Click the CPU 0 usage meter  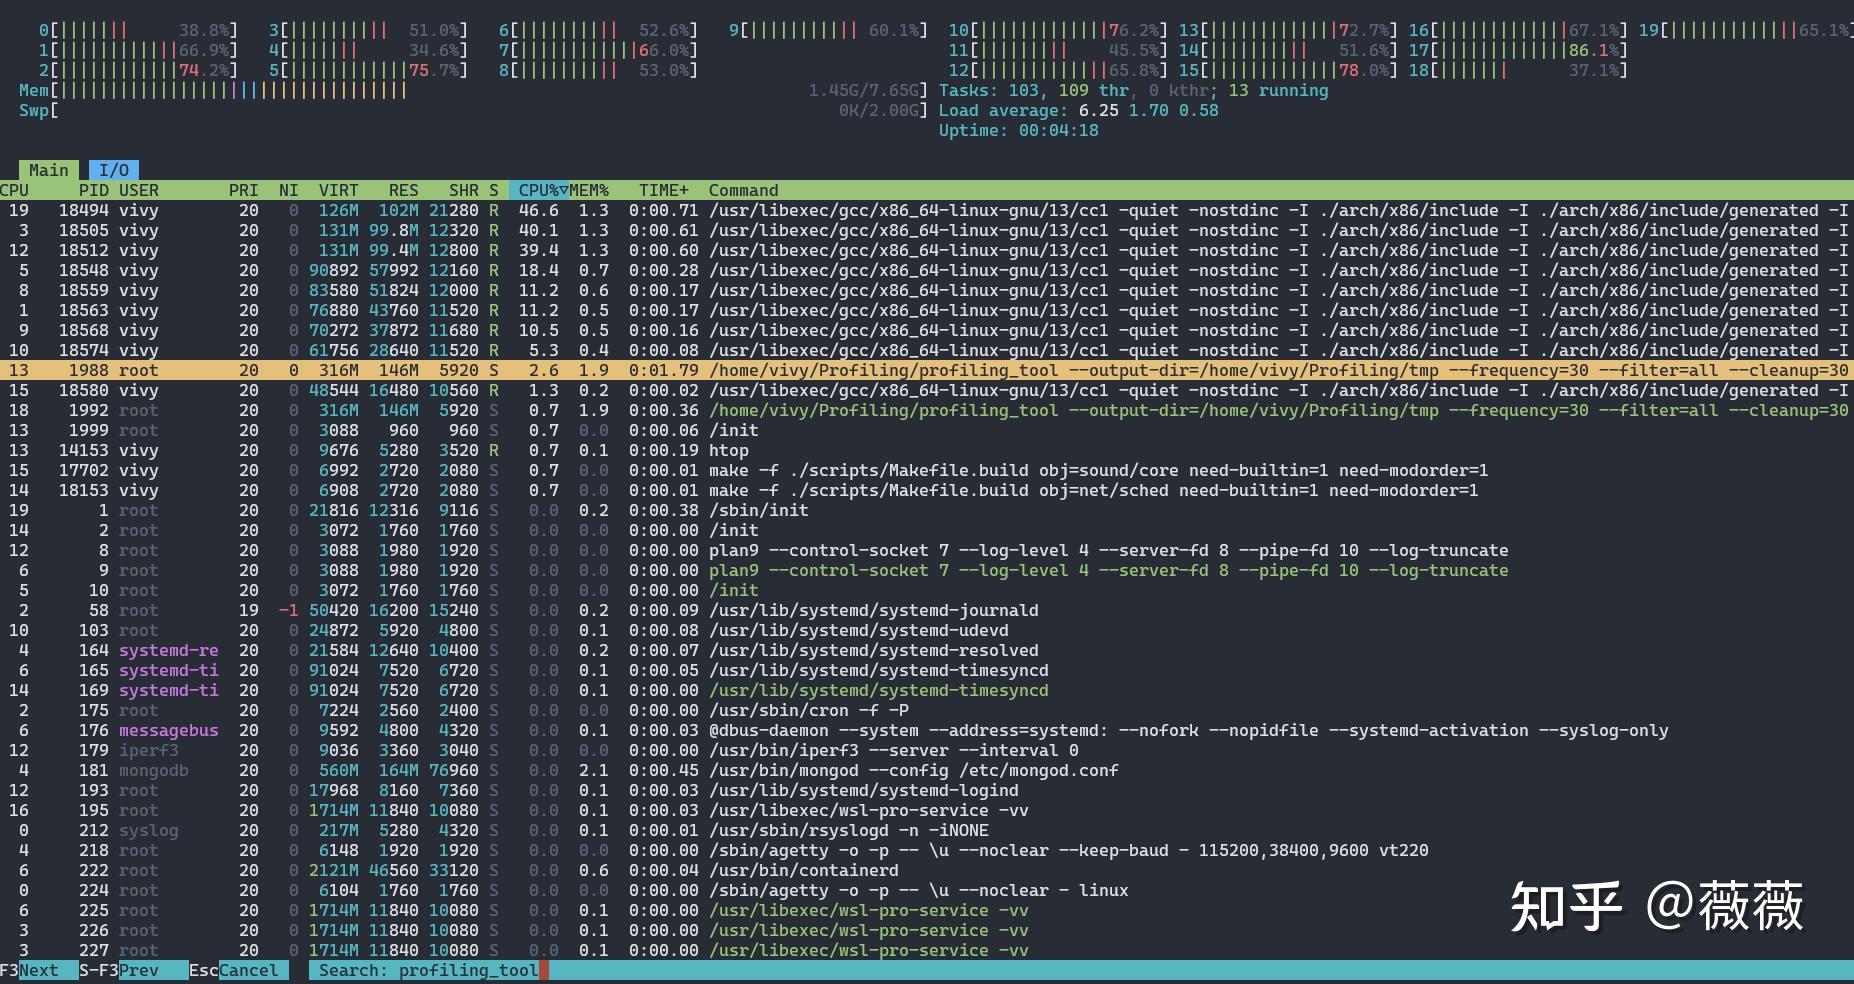click(138, 30)
